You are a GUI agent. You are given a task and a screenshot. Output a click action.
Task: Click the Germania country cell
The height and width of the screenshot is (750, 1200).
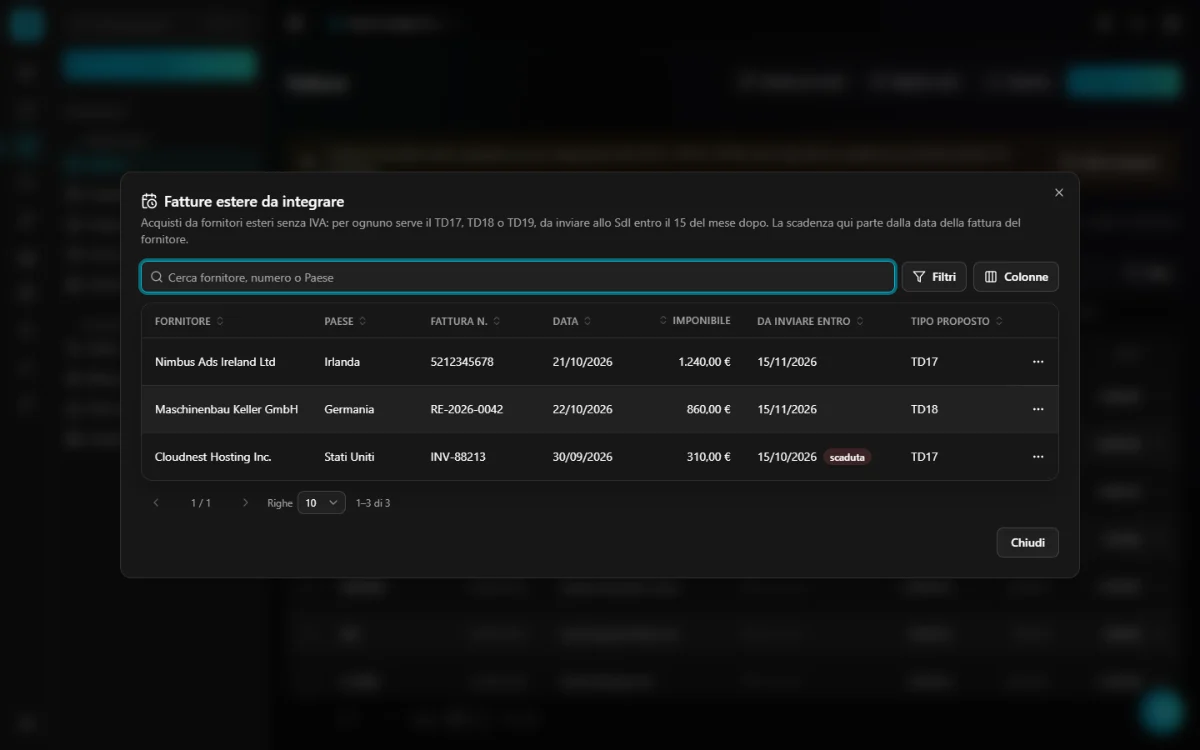point(349,409)
